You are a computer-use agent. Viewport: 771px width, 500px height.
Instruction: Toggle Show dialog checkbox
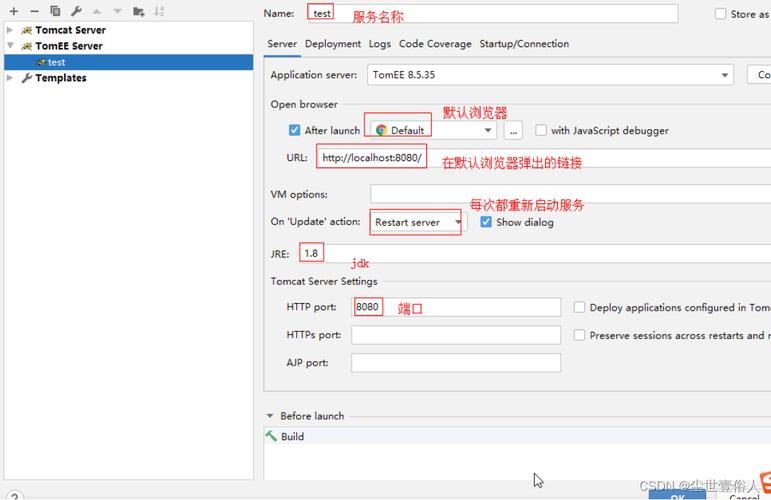coord(486,222)
